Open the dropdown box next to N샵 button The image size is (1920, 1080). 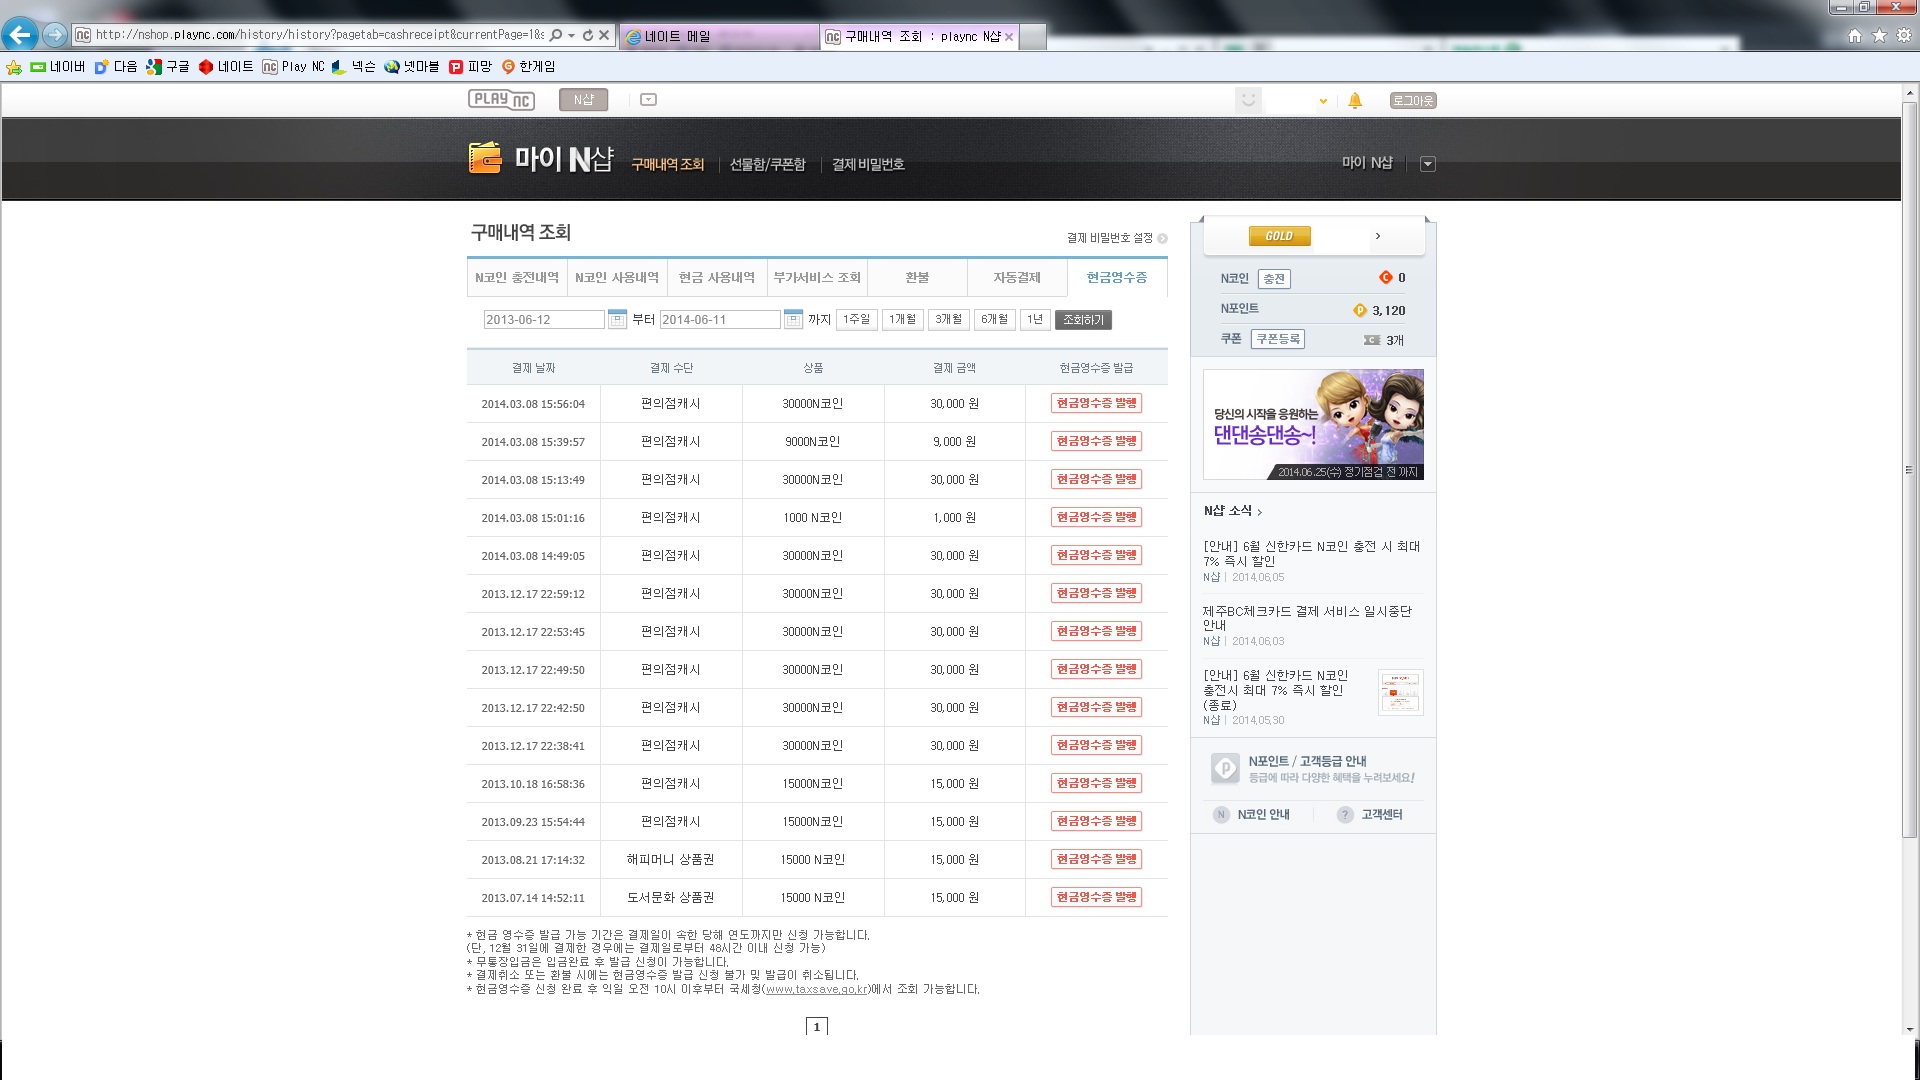click(x=648, y=100)
